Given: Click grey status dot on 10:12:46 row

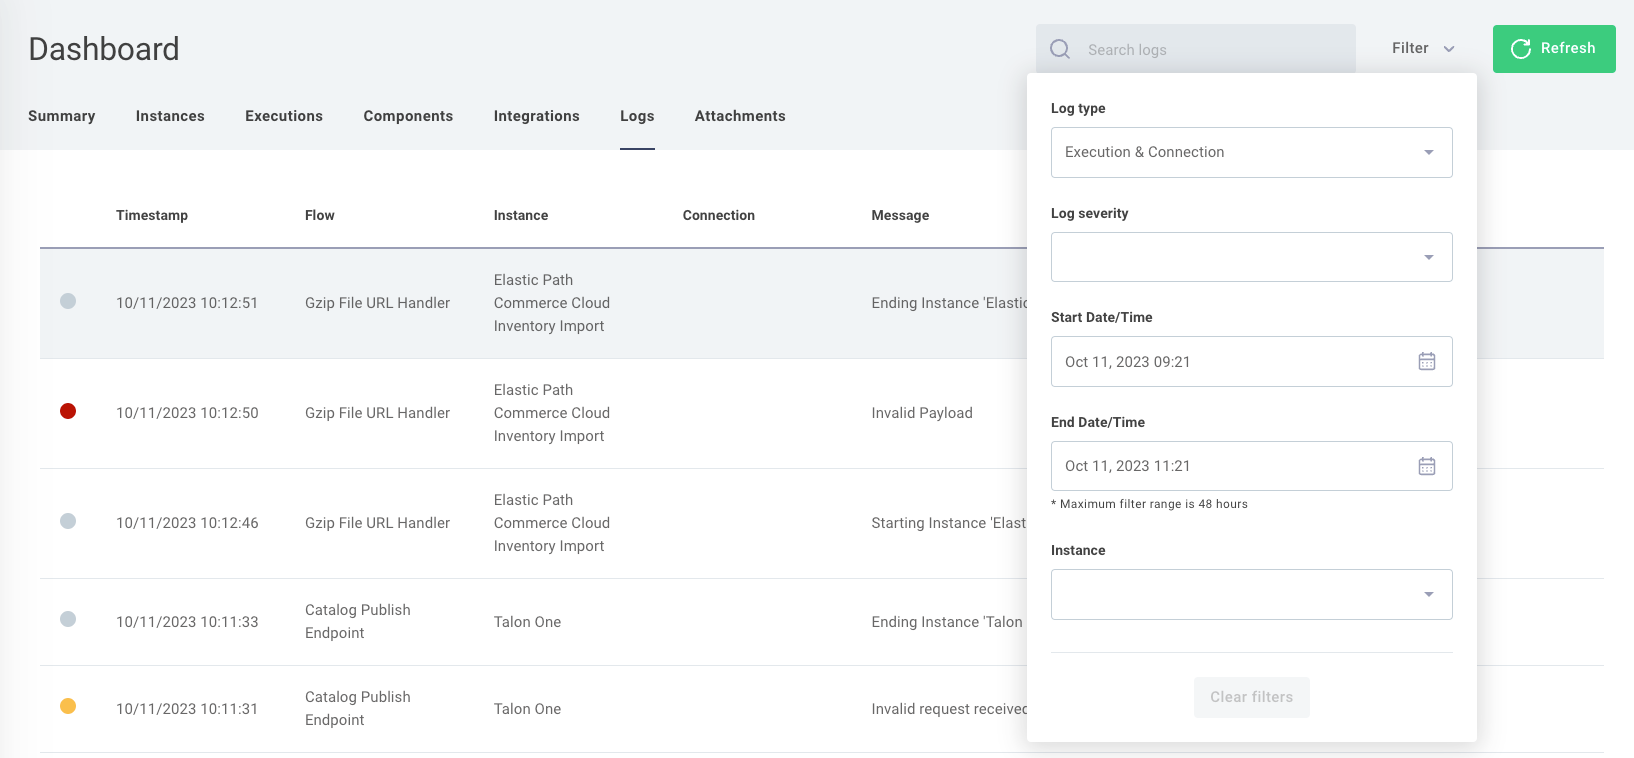Looking at the screenshot, I should point(68,521).
